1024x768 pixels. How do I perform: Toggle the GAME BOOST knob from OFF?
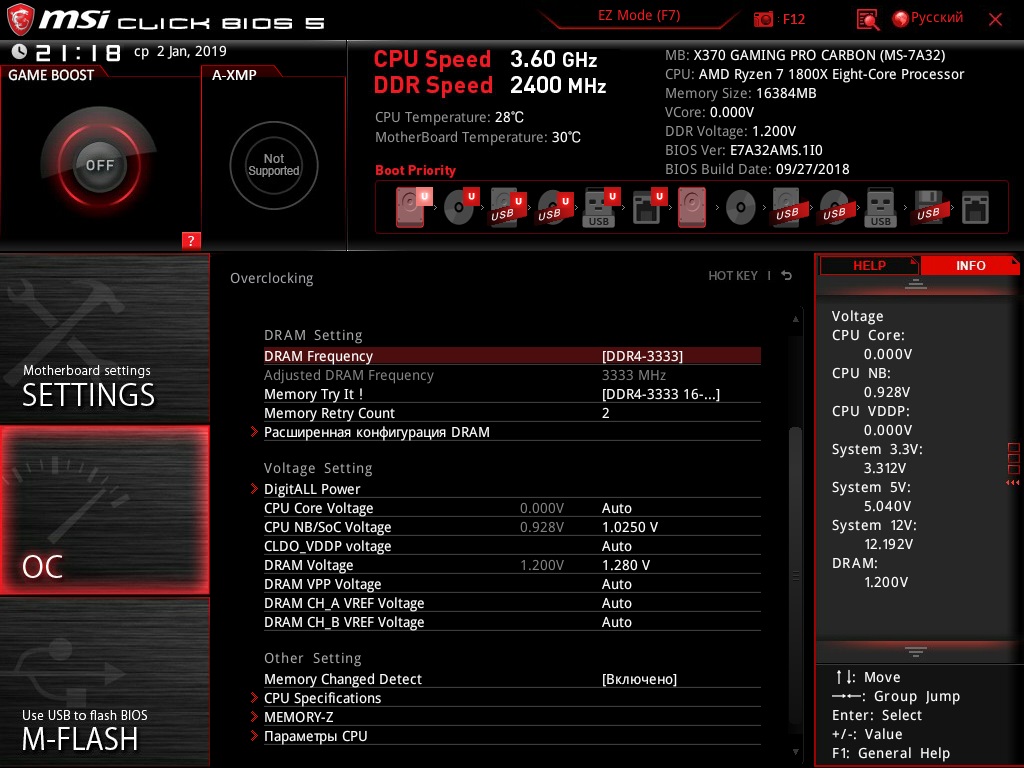[x=99, y=165]
